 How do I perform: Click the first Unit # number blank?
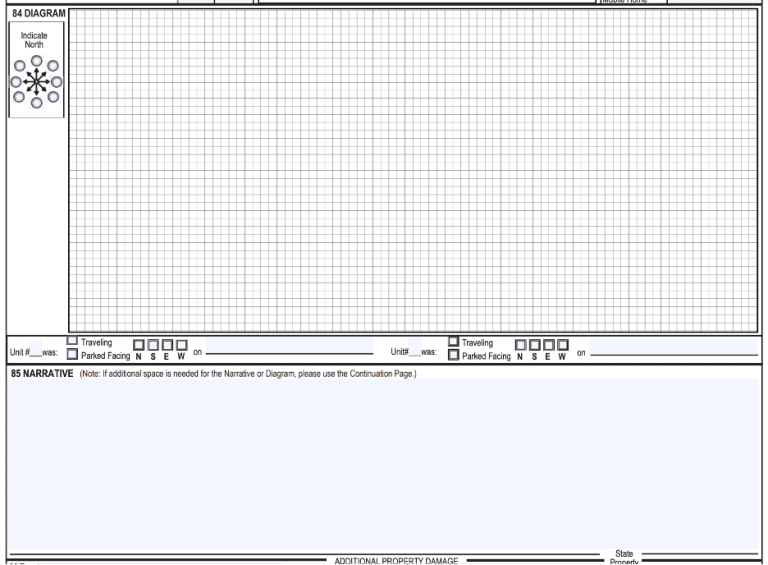35,351
